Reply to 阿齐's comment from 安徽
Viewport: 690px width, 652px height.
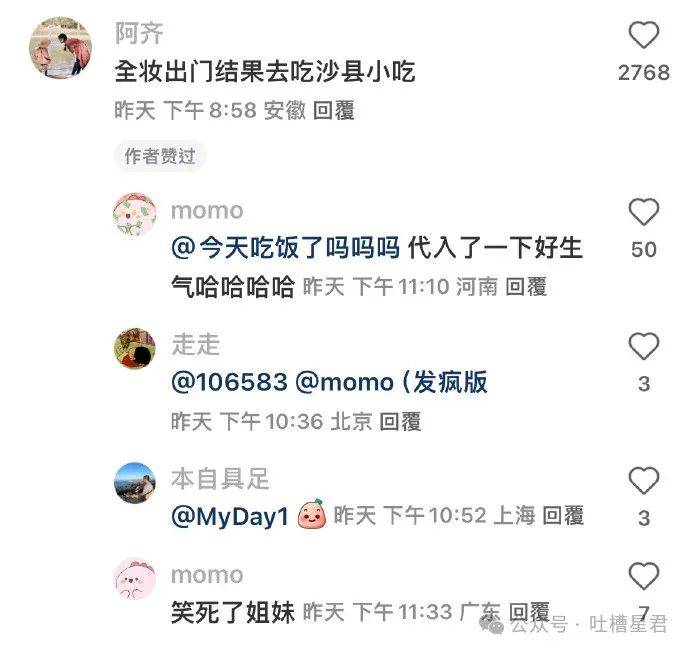pos(334,110)
